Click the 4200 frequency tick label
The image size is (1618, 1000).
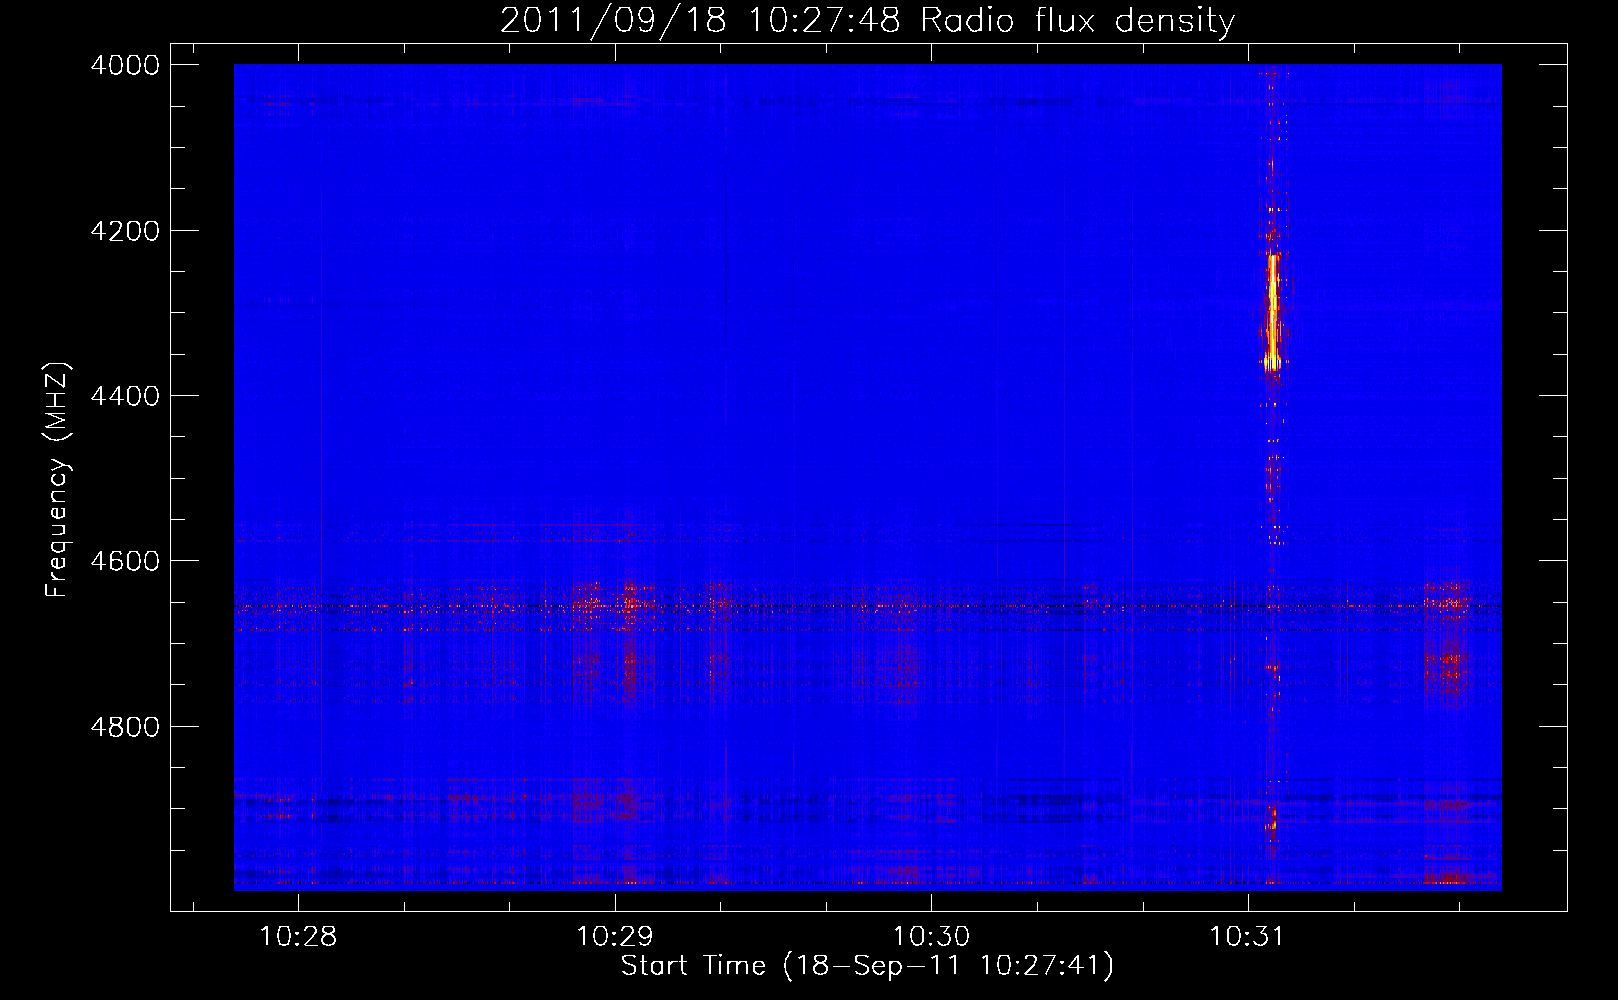click(x=125, y=231)
